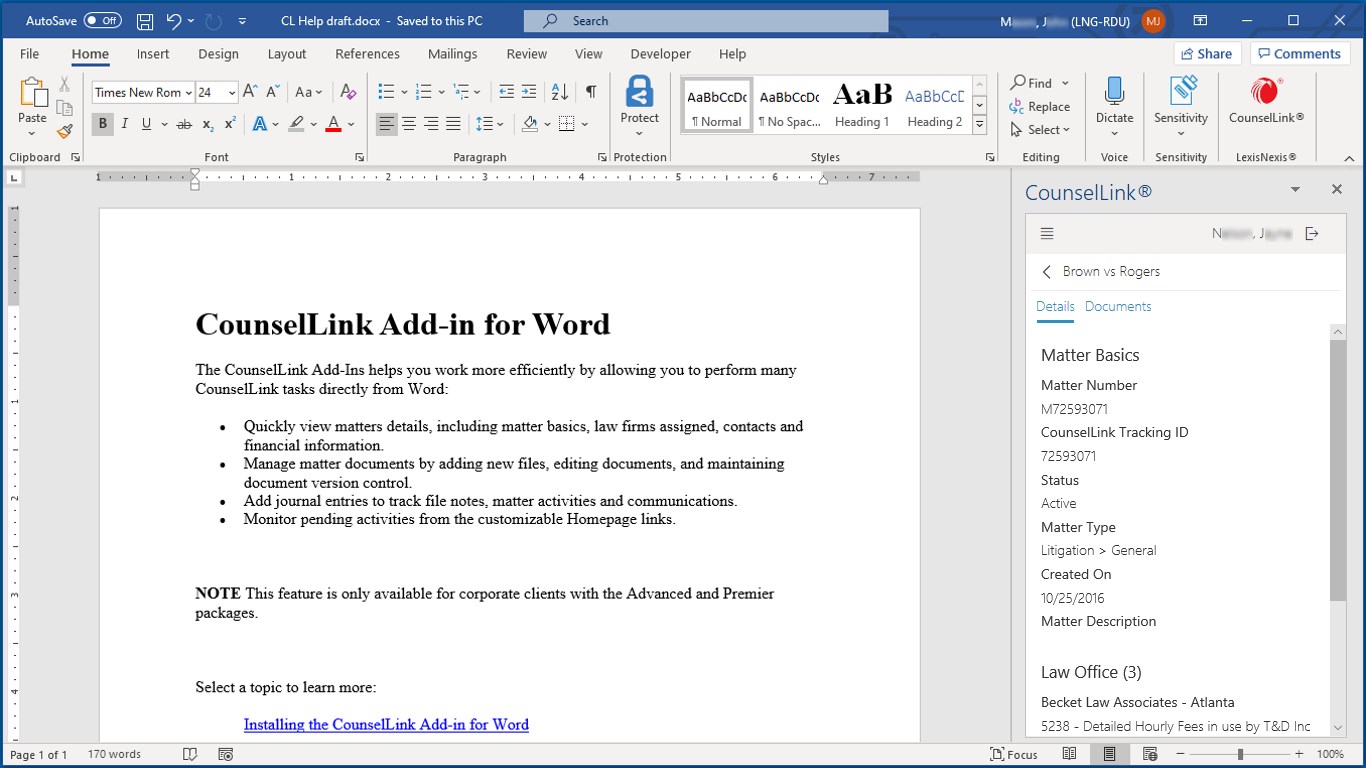Toggle Underline formatting

coord(147,124)
